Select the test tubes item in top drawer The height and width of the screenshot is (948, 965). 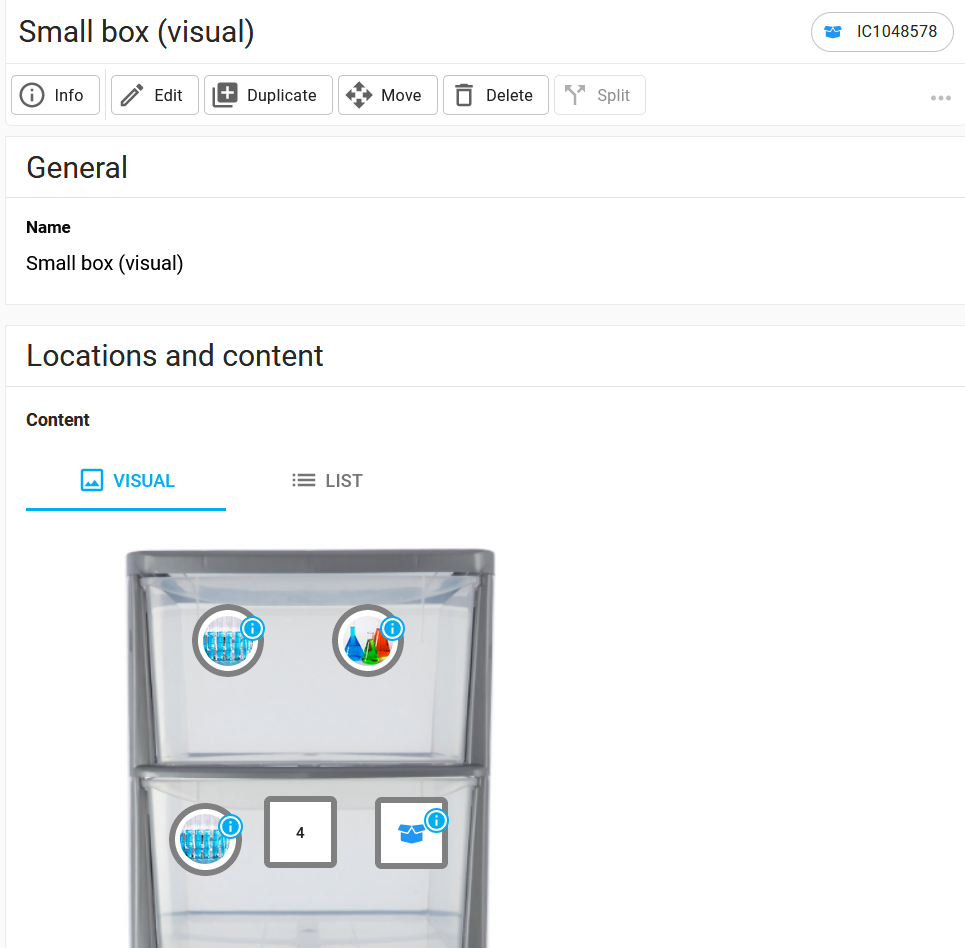228,641
